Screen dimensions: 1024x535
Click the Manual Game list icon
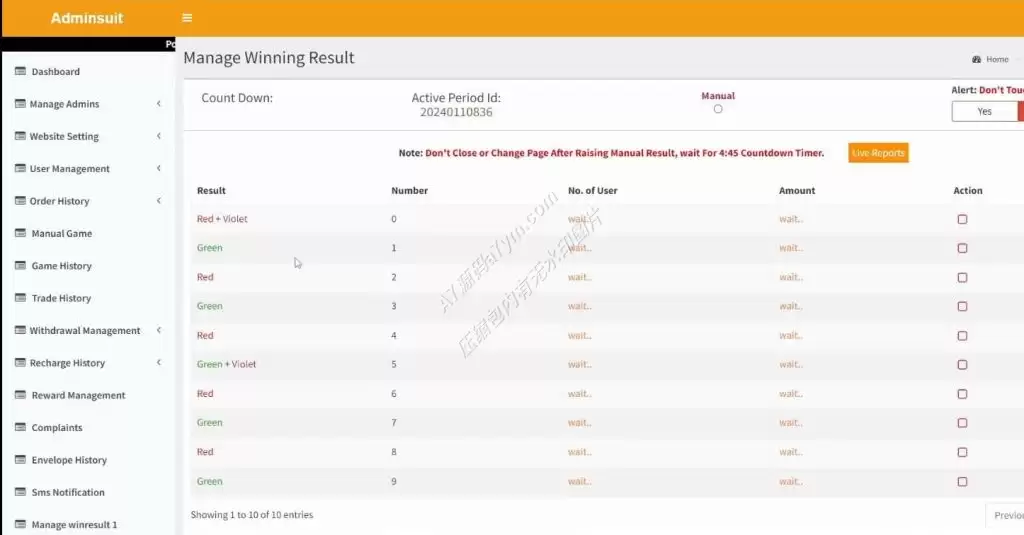coord(20,233)
